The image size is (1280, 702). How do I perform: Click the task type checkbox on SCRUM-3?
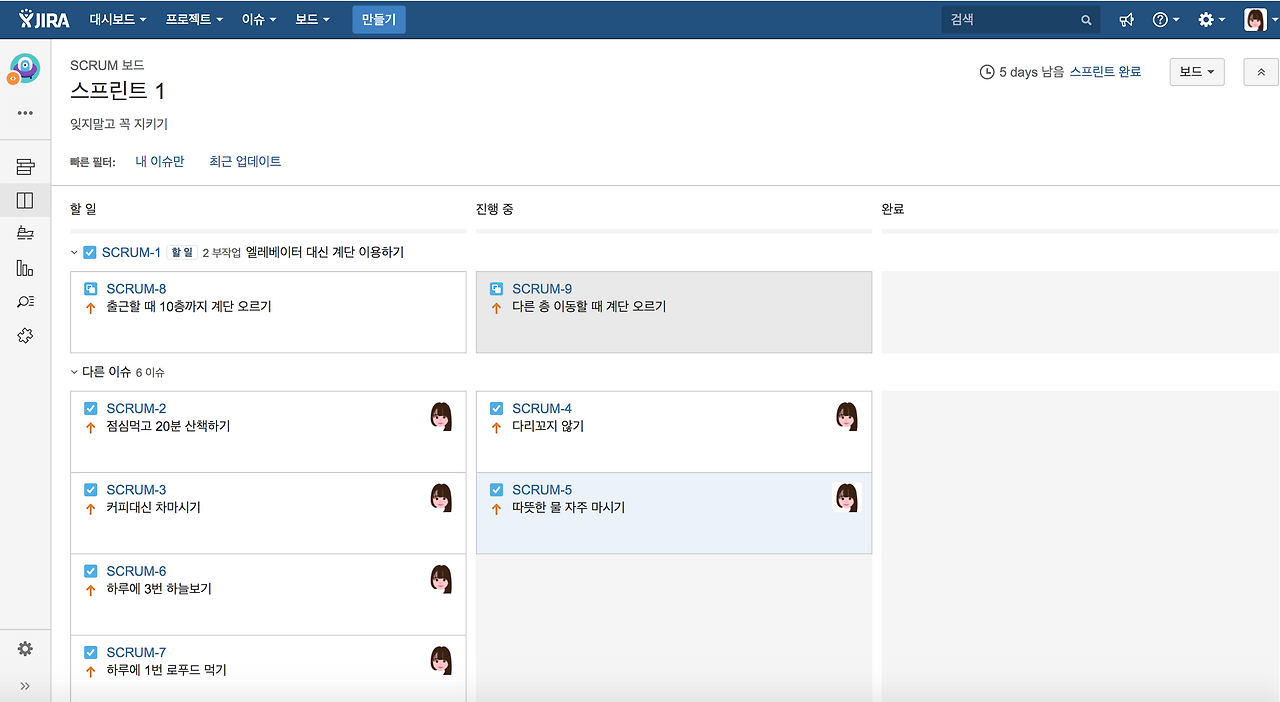coord(91,490)
